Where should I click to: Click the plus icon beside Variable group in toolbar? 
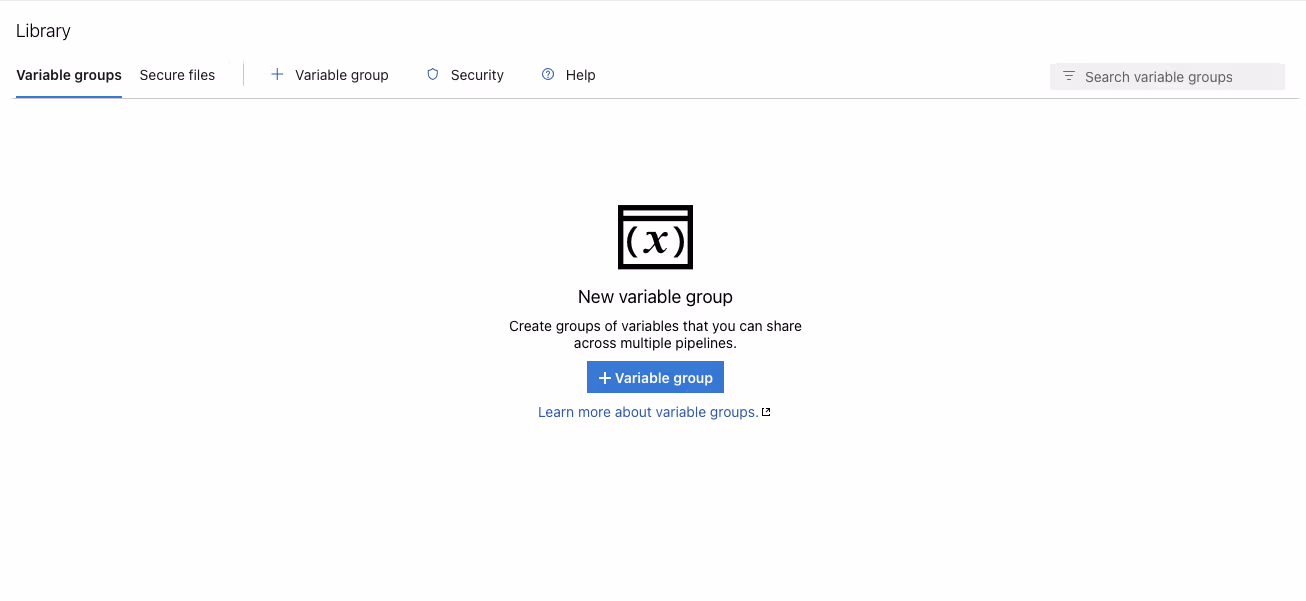[x=277, y=74]
